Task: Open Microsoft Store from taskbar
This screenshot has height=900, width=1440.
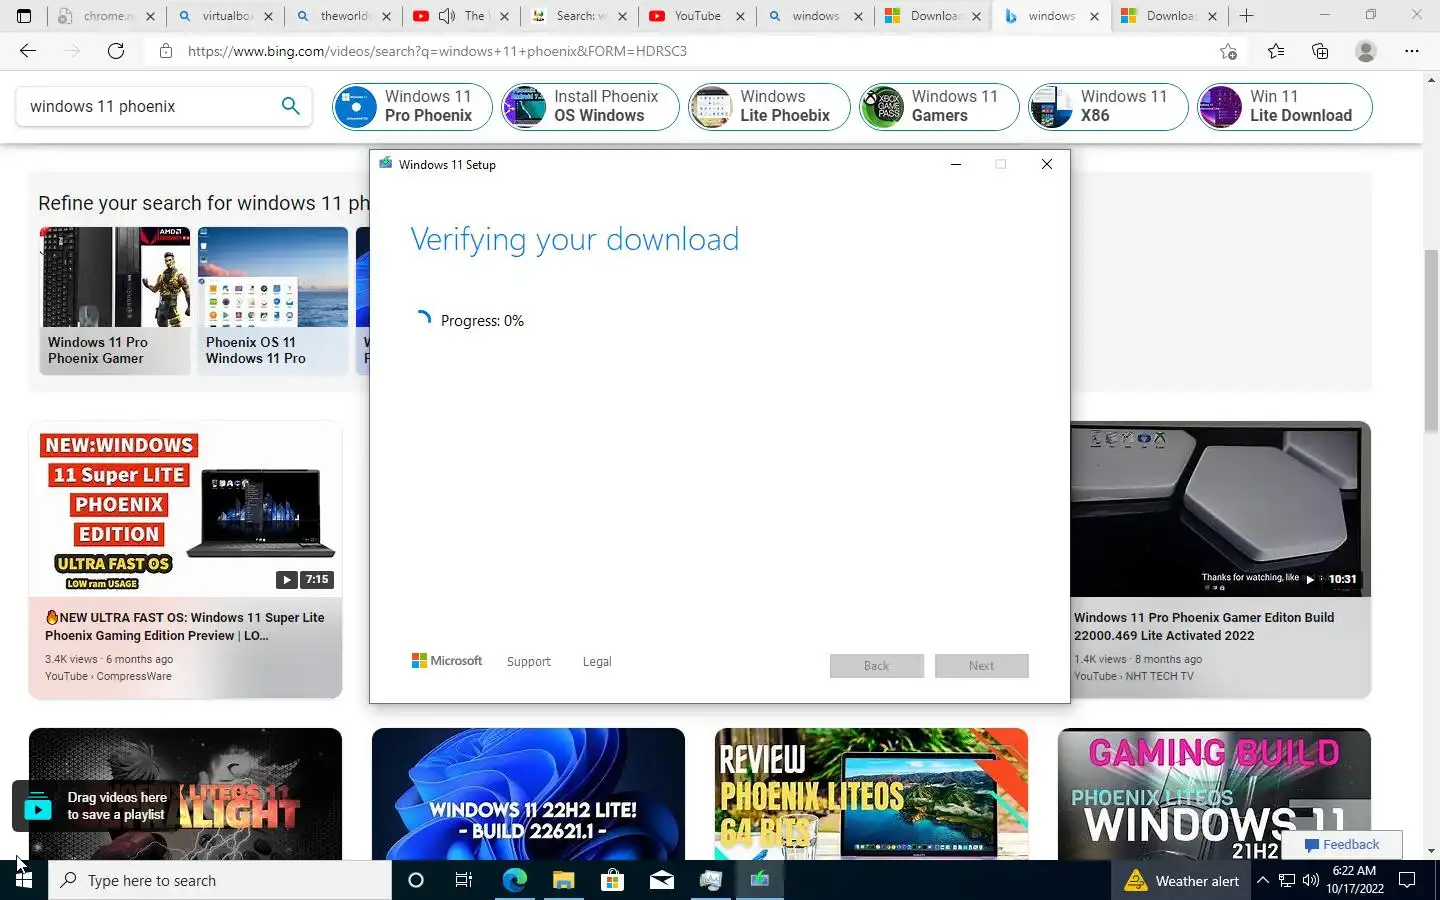Action: (612, 880)
